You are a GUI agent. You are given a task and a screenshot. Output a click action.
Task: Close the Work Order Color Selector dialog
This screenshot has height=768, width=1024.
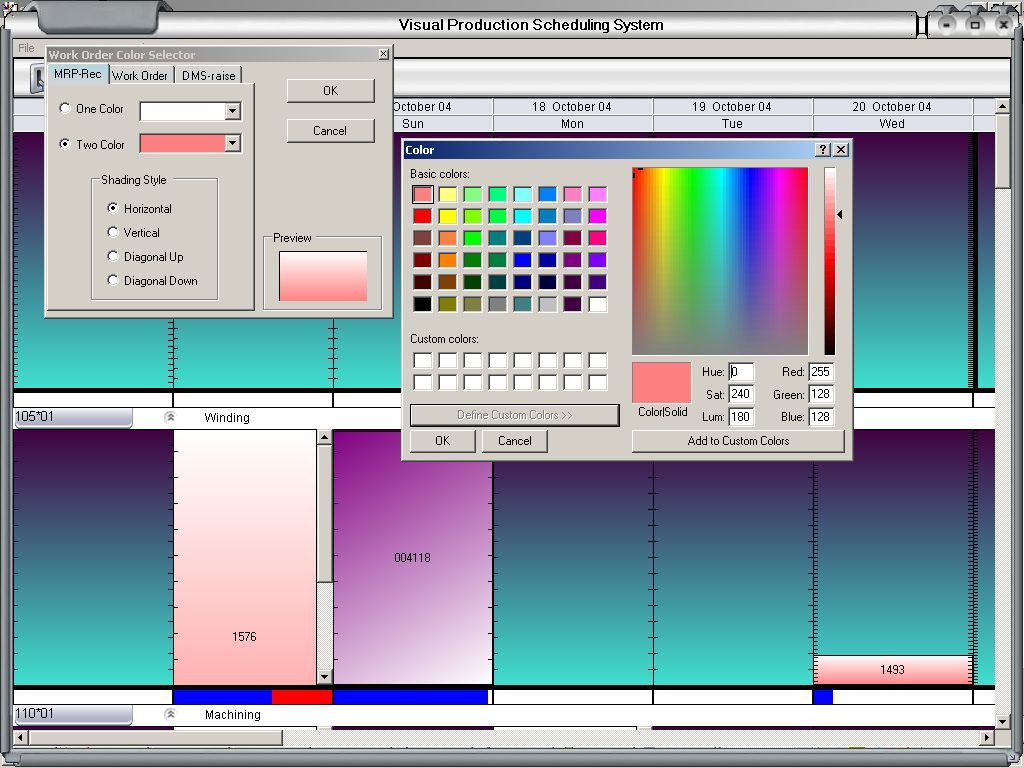pyautogui.click(x=384, y=55)
